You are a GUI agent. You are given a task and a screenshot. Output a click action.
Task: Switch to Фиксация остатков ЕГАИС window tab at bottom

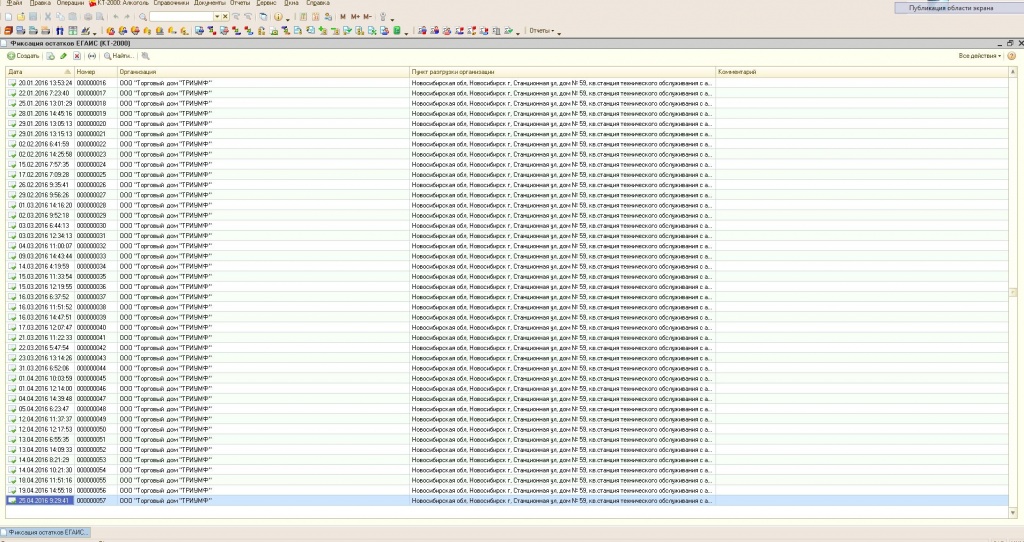(x=45, y=532)
